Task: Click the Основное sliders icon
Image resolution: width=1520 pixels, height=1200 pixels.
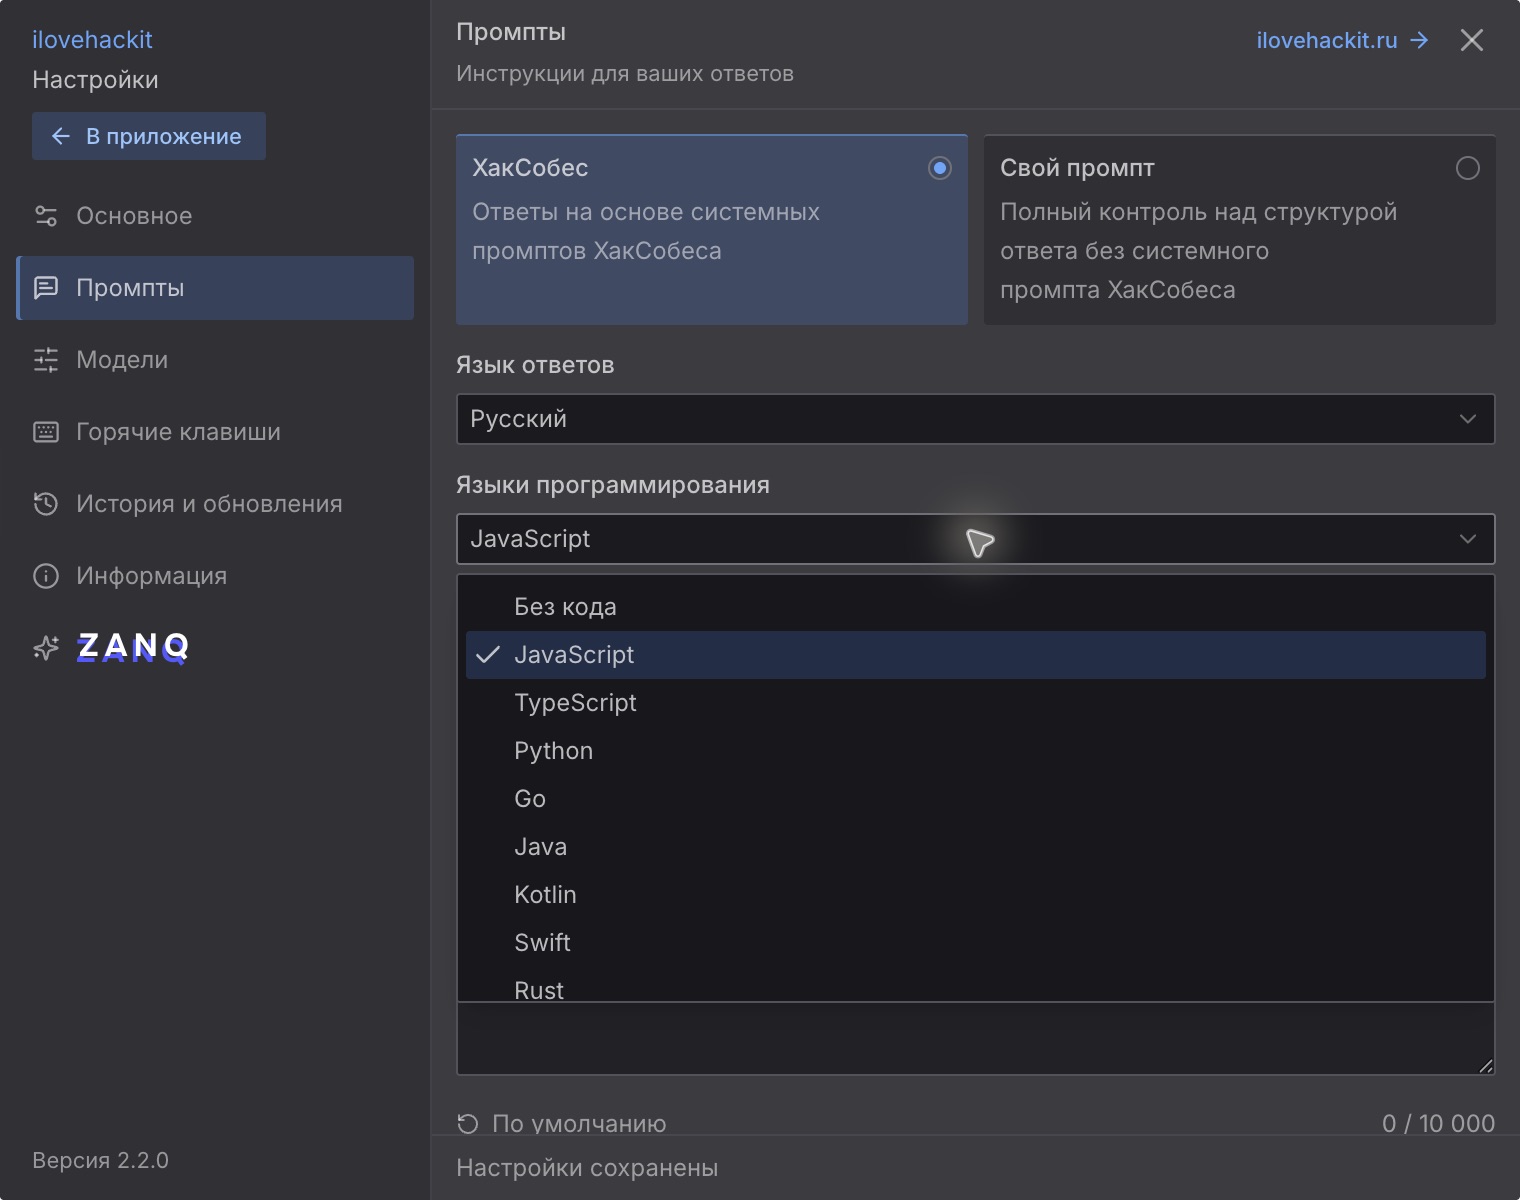Action: [x=46, y=216]
